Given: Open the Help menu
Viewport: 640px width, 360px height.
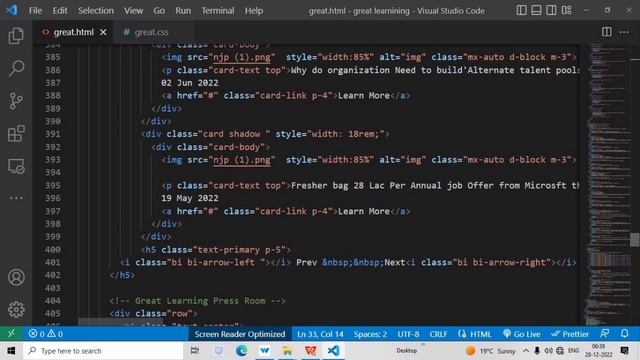Looking at the screenshot, I should click(x=253, y=11).
